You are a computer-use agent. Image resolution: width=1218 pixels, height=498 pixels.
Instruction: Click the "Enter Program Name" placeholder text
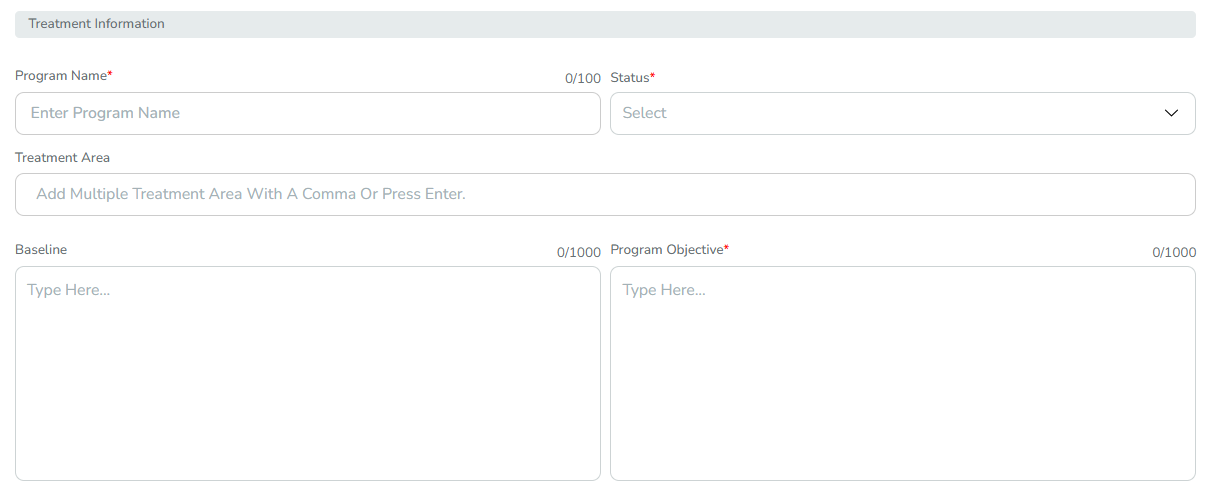pos(105,114)
